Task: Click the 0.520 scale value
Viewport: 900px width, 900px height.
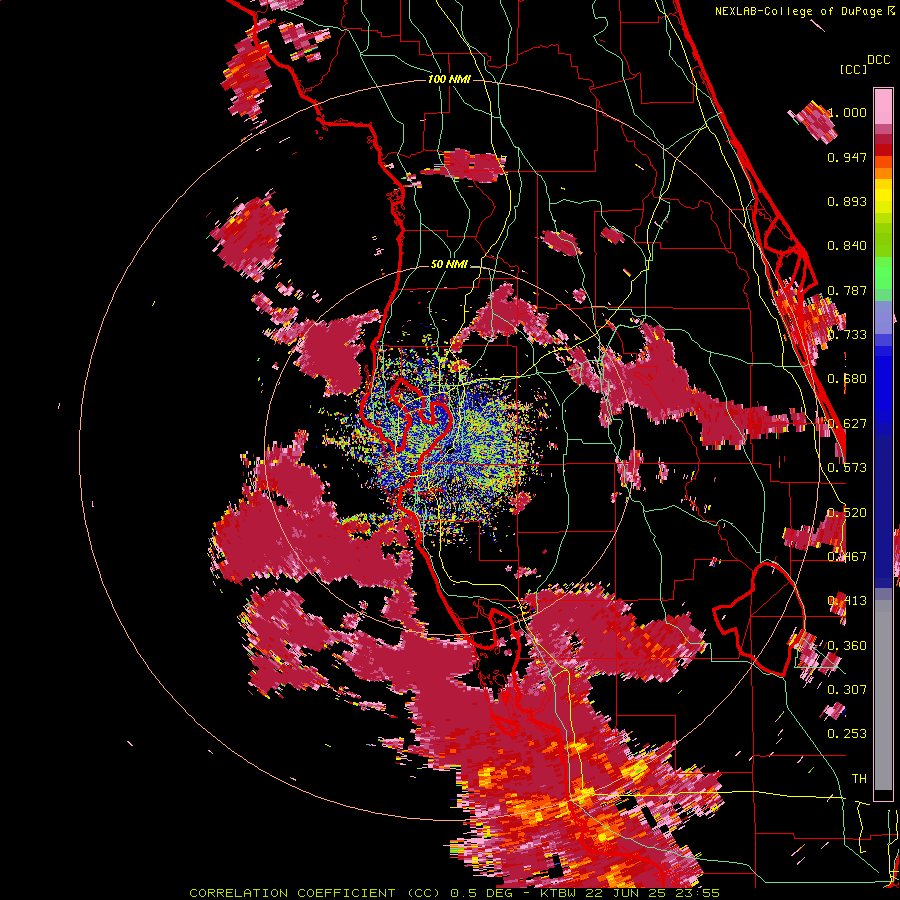Action: (x=847, y=513)
